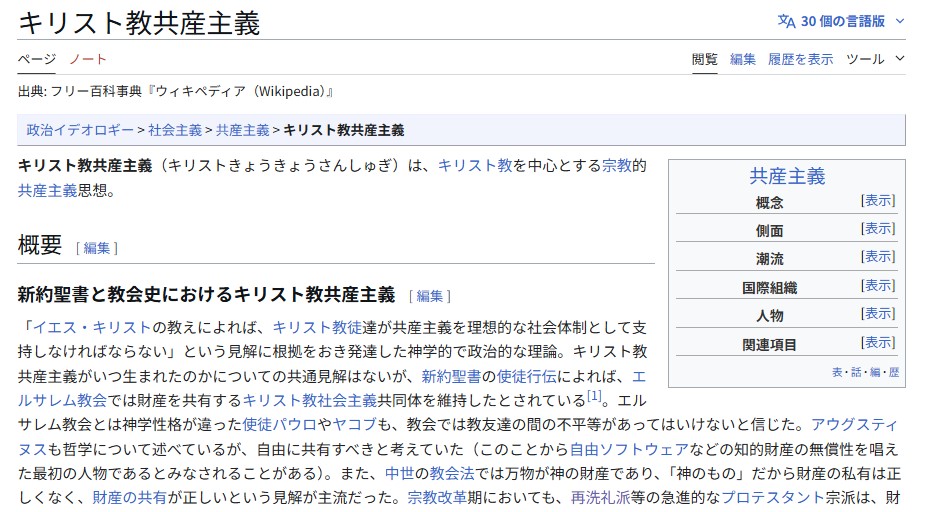Go to 政治イデオロギー breadcrumb link
Screen dimensions: 939x512
tap(80, 130)
